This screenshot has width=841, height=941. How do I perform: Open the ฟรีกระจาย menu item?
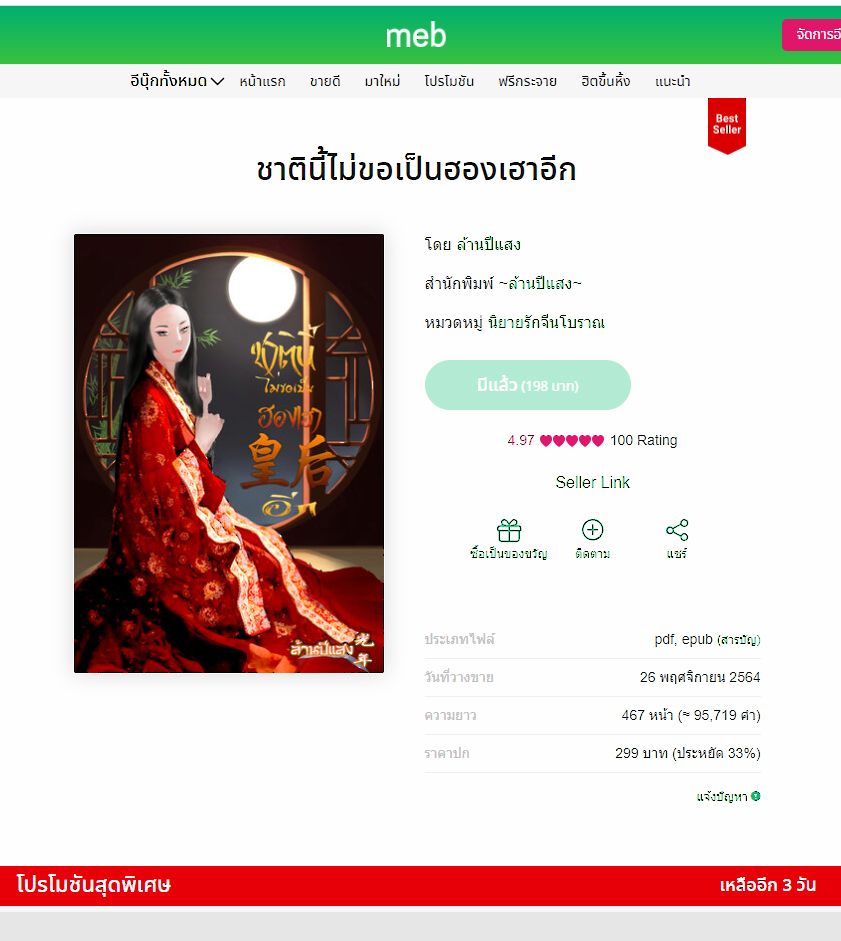tap(527, 81)
